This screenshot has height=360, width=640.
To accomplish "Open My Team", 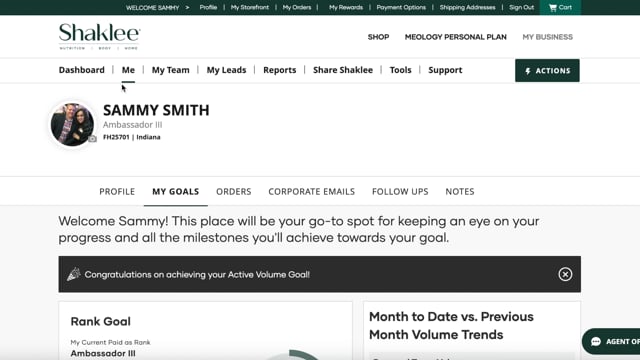I will 171,70.
